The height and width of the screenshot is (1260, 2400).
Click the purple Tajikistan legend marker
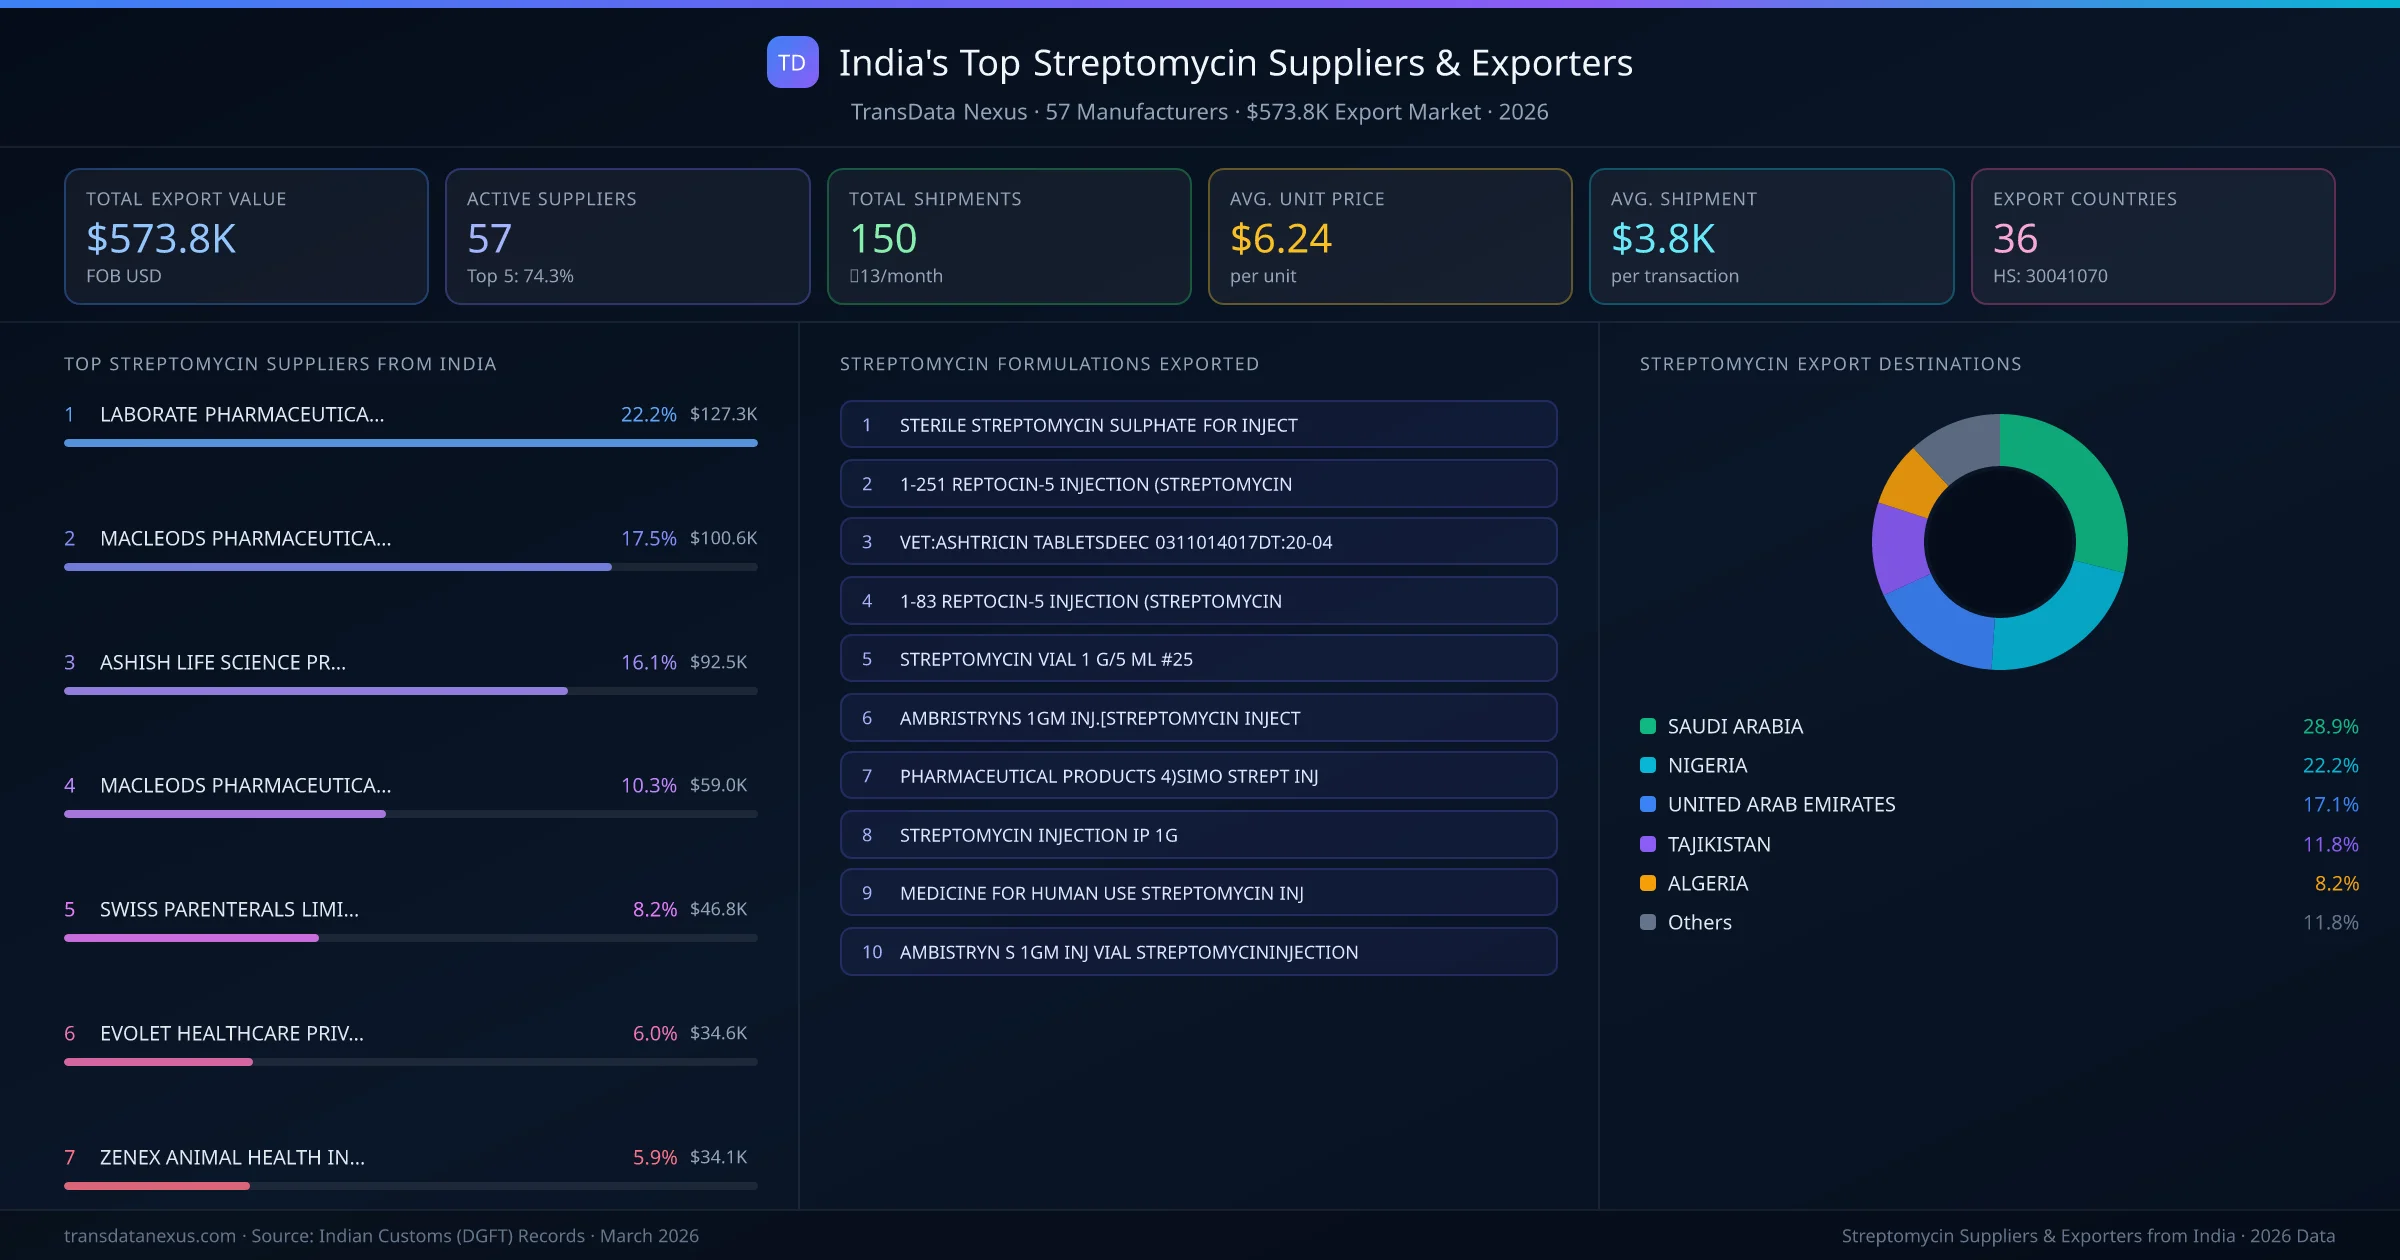(x=1648, y=844)
